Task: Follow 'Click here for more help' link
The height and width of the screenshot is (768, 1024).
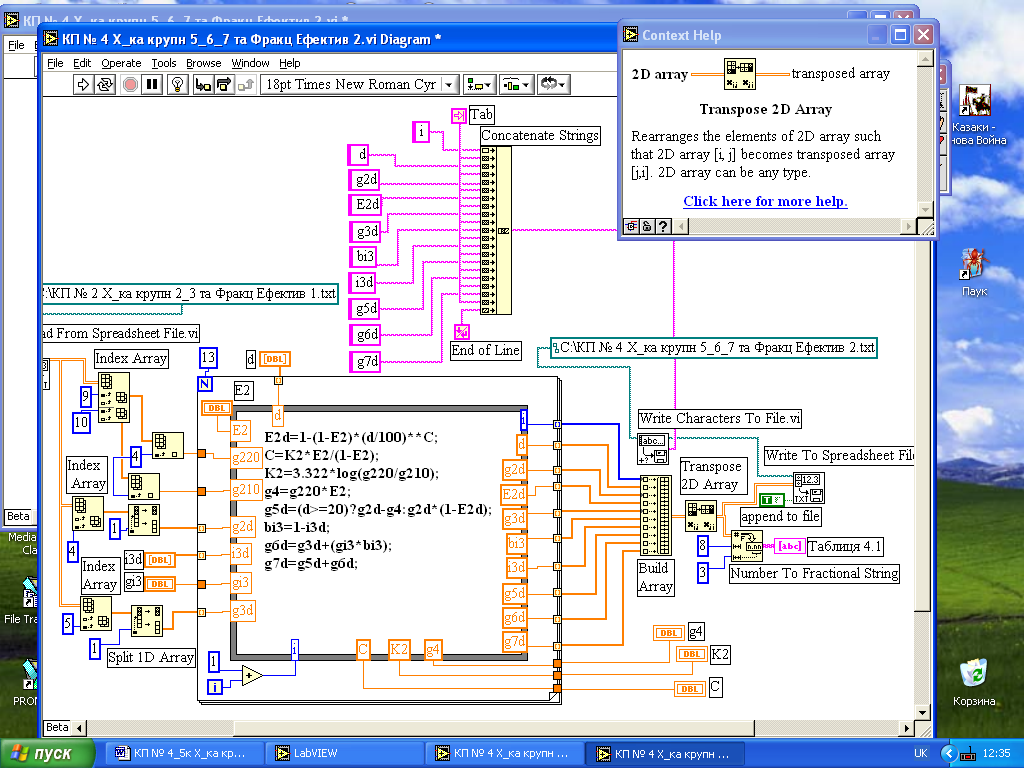Action: [765, 201]
